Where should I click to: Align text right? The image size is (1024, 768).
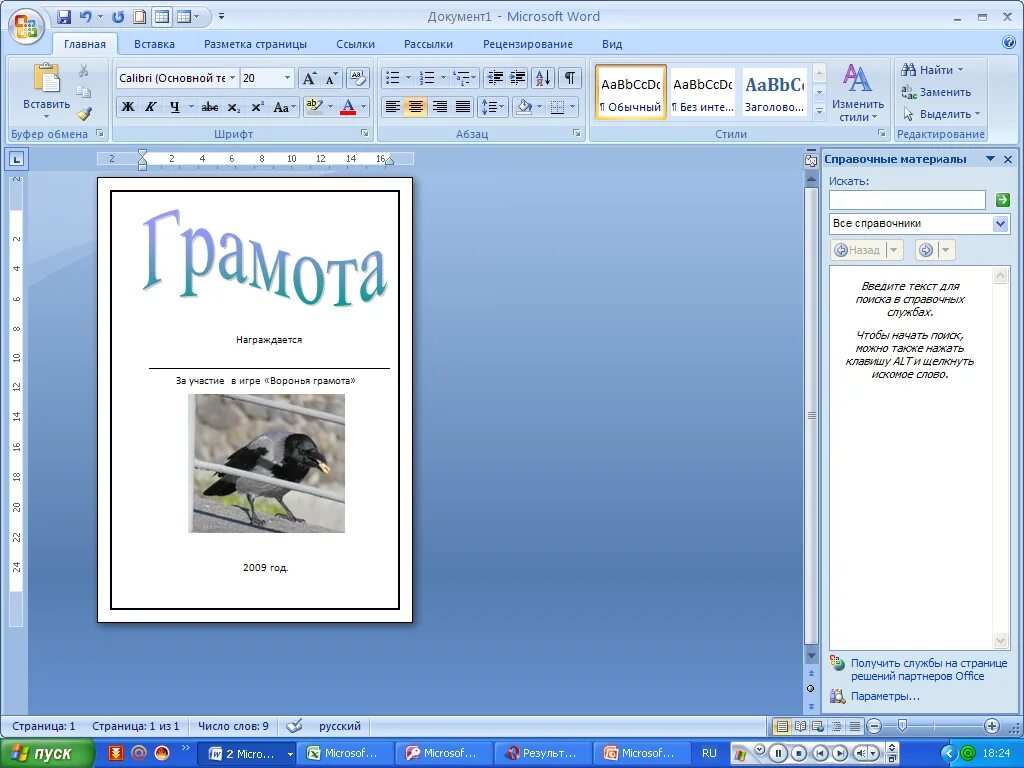point(440,106)
